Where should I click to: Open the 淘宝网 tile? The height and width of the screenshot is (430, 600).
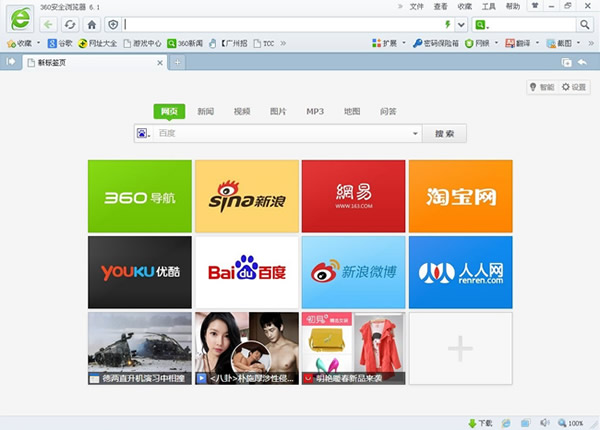(x=460, y=196)
